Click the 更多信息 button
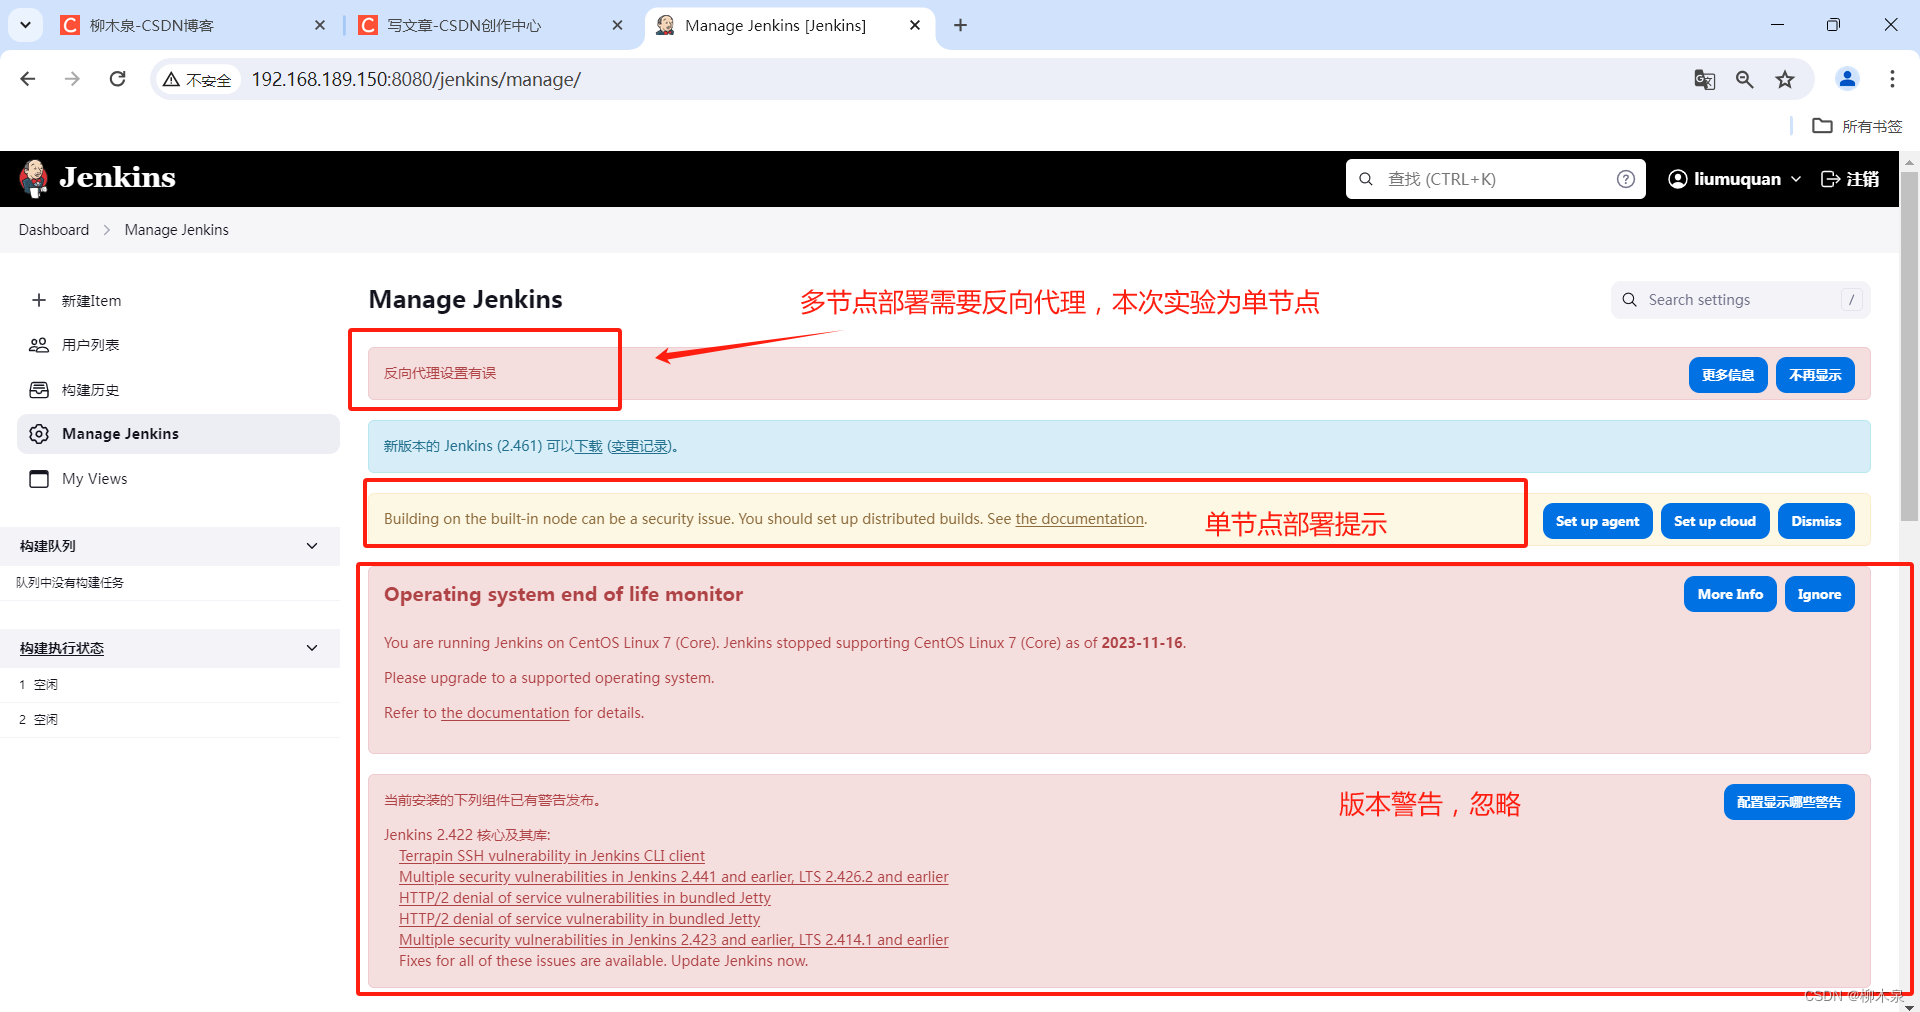1920x1012 pixels. (1728, 375)
